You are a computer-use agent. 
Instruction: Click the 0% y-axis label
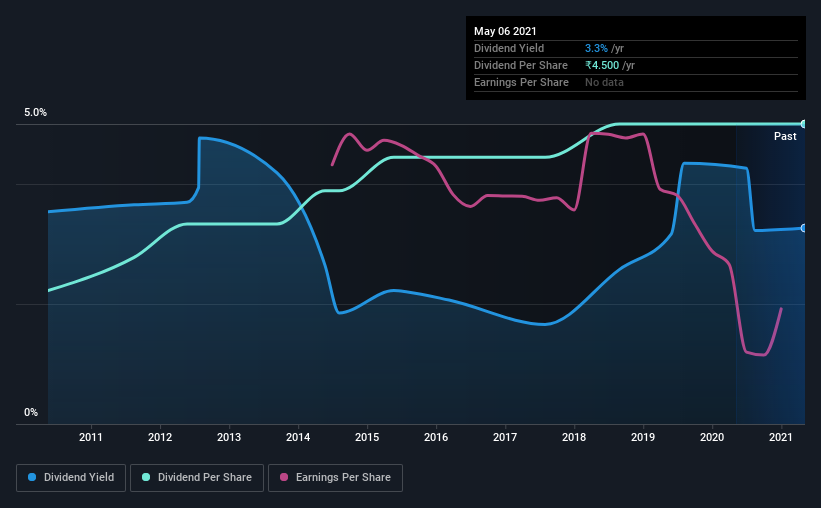pyautogui.click(x=31, y=413)
